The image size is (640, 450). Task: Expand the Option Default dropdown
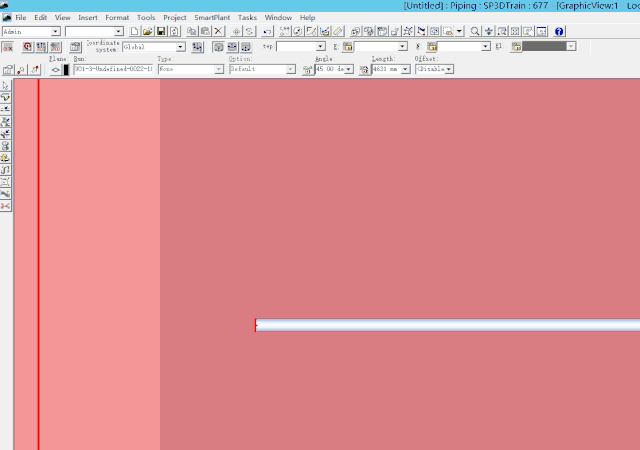click(291, 69)
